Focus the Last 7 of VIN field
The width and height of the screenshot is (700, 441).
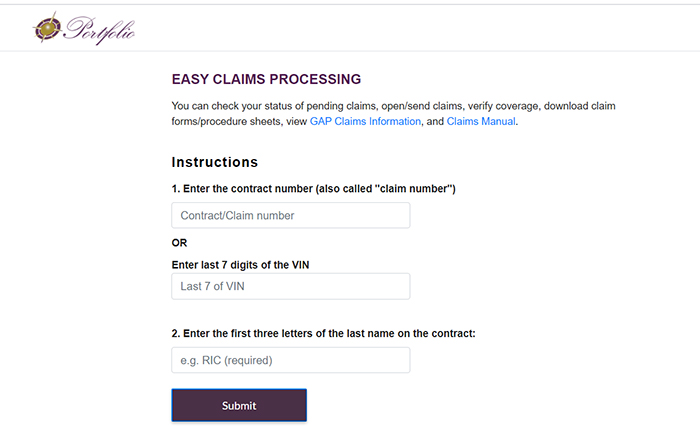coord(291,286)
